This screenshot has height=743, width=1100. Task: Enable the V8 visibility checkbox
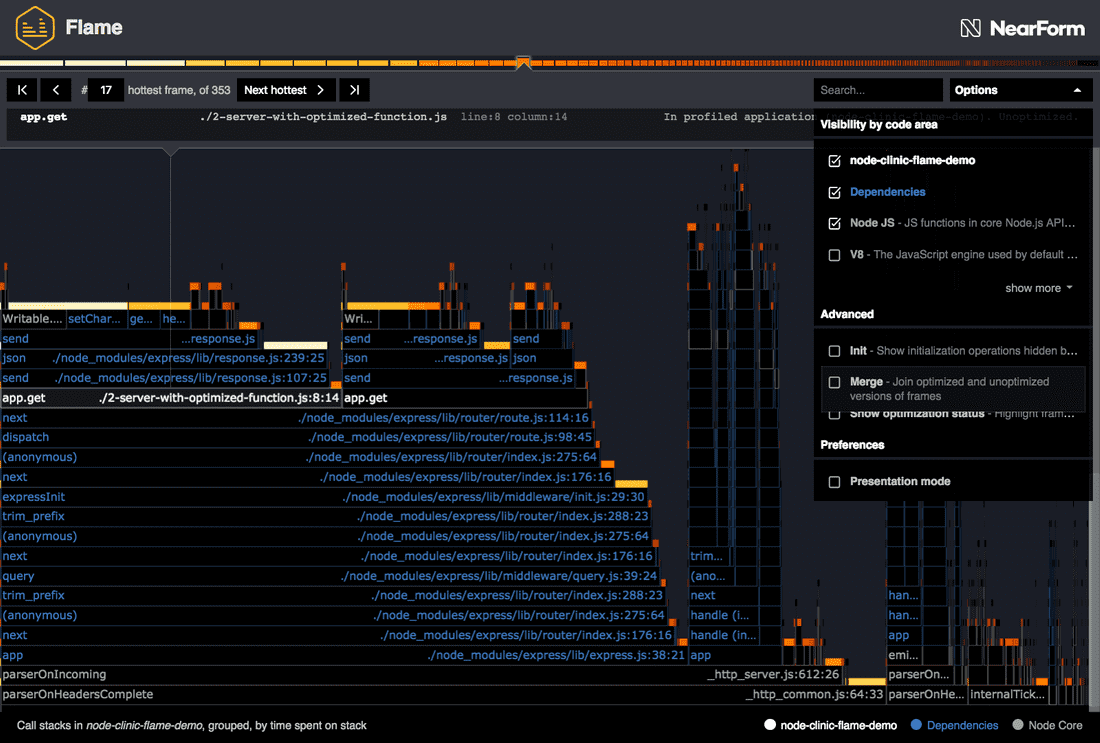point(834,255)
